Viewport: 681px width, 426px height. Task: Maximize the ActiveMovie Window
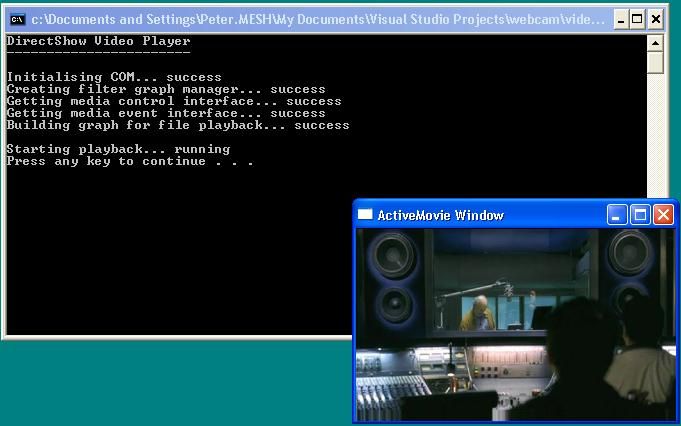[x=640, y=215]
